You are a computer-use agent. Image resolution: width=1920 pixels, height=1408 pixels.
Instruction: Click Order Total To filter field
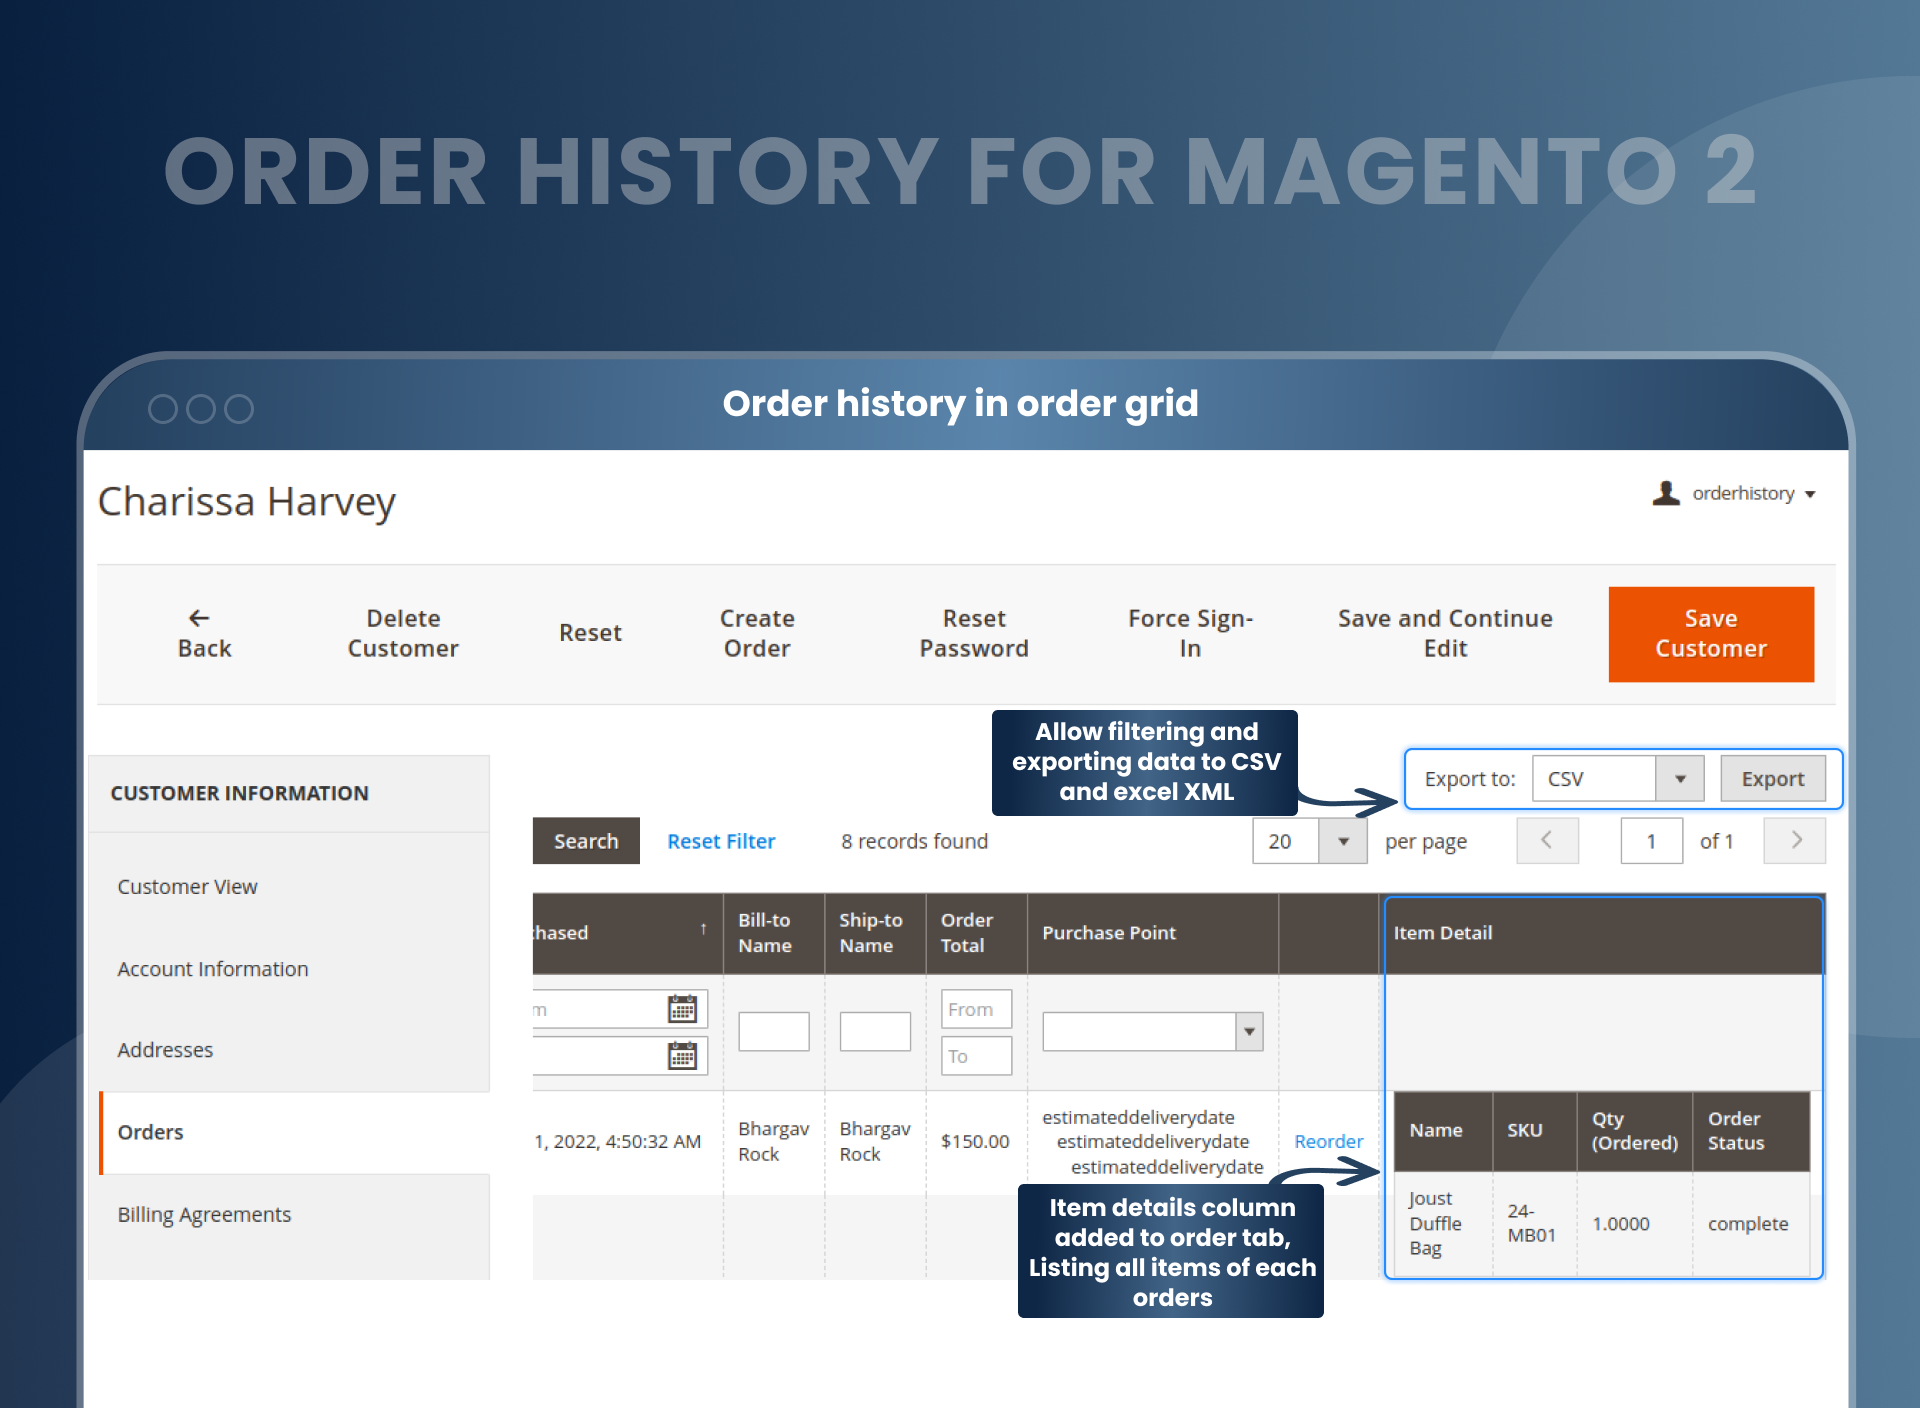click(x=976, y=1055)
